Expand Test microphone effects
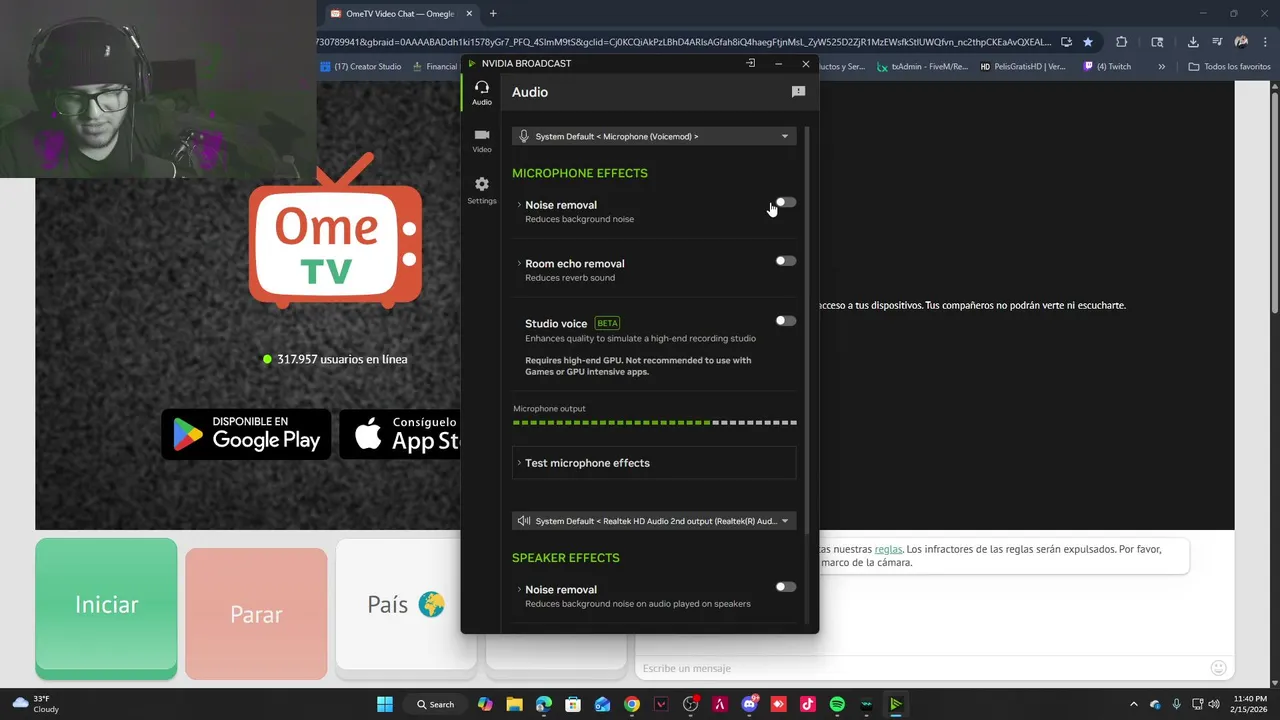 (654, 463)
